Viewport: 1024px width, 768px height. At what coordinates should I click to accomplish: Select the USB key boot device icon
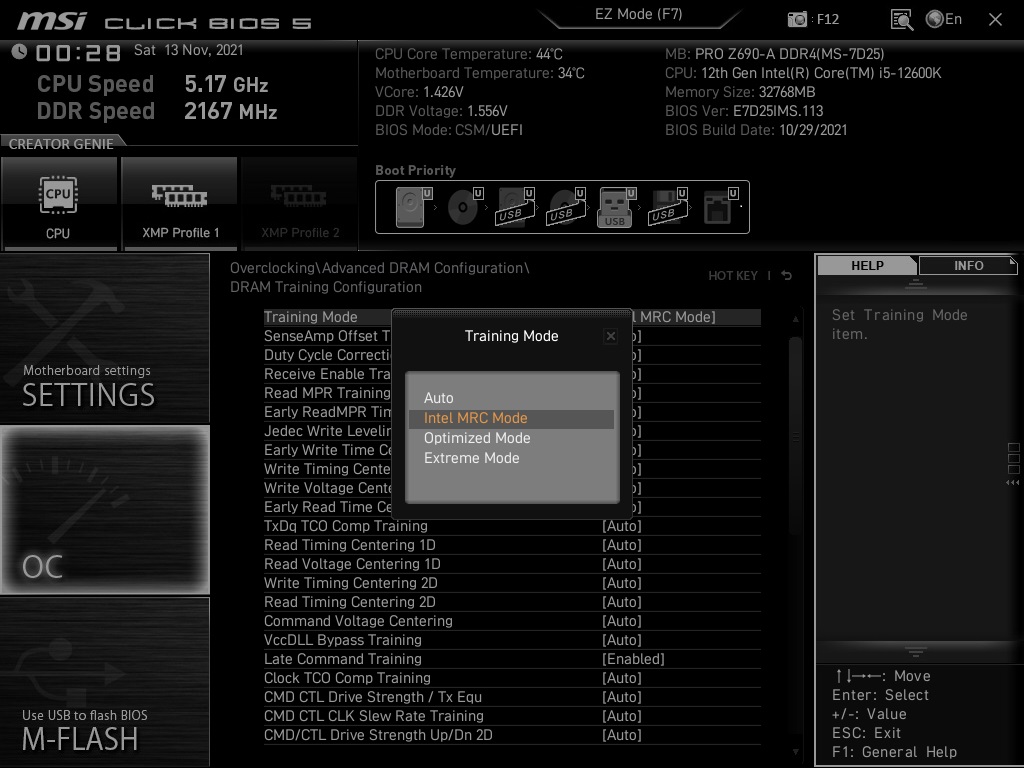(x=616, y=207)
